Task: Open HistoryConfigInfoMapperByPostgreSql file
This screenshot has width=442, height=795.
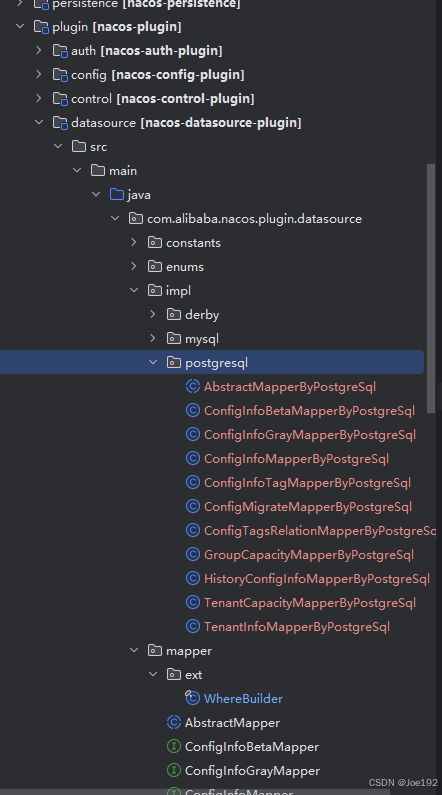Action: coord(317,579)
